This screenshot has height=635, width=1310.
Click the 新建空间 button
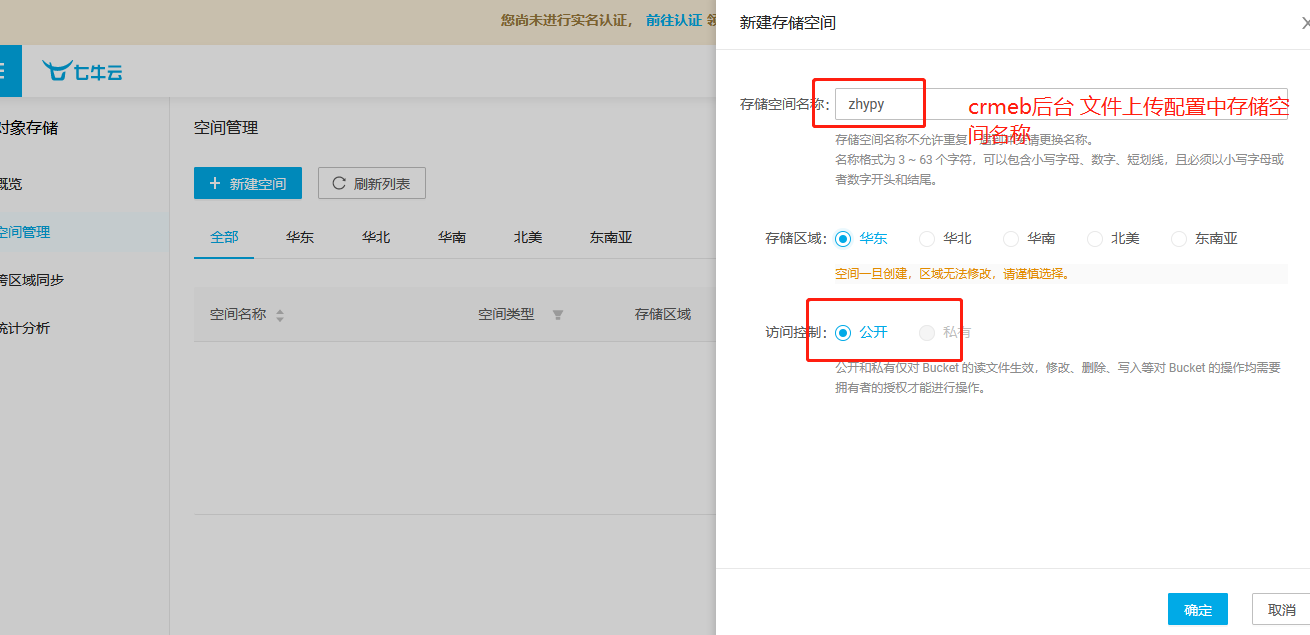tap(248, 183)
